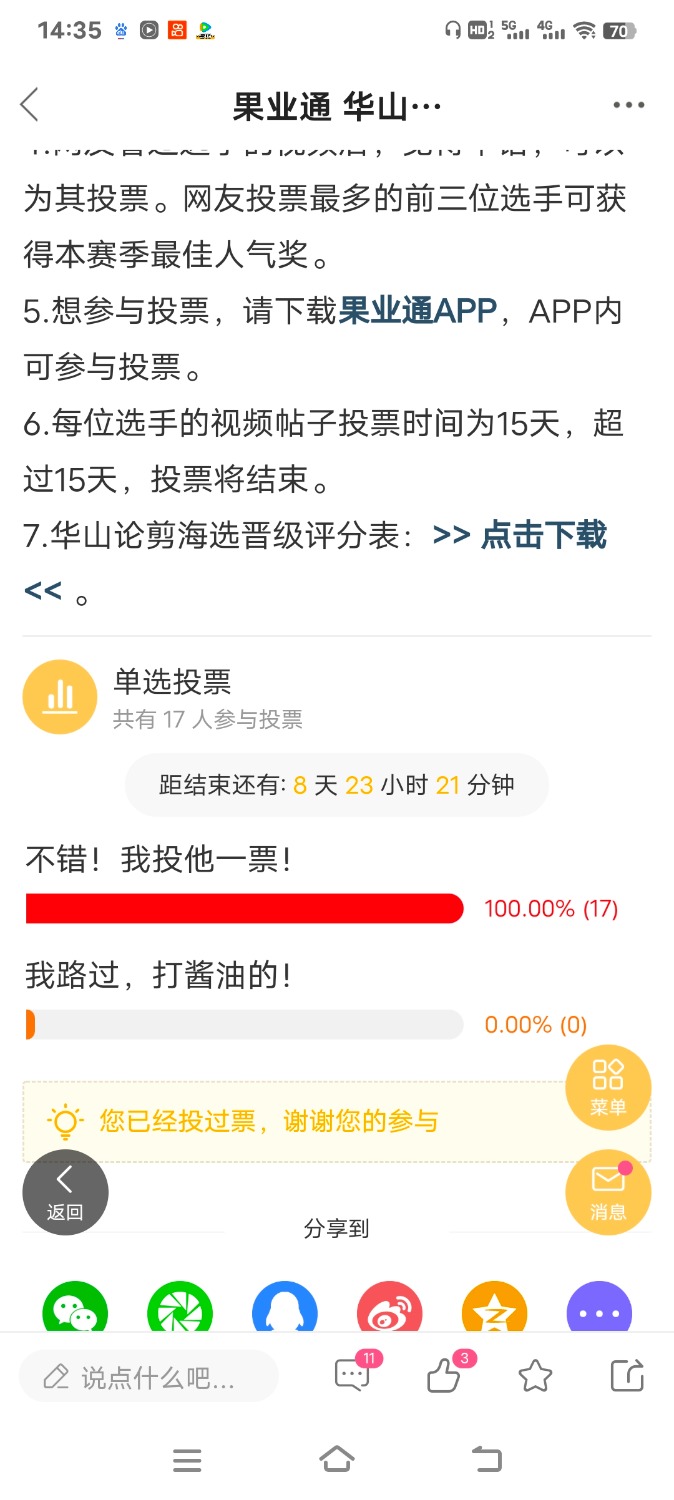This screenshot has height=1500, width=674.
Task: Share to QQ Zone star icon
Action: pos(494,1306)
